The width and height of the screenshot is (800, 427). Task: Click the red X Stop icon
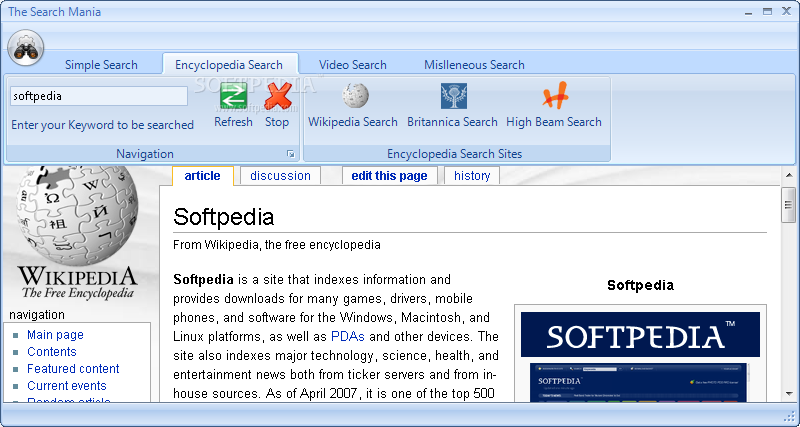(x=278, y=96)
